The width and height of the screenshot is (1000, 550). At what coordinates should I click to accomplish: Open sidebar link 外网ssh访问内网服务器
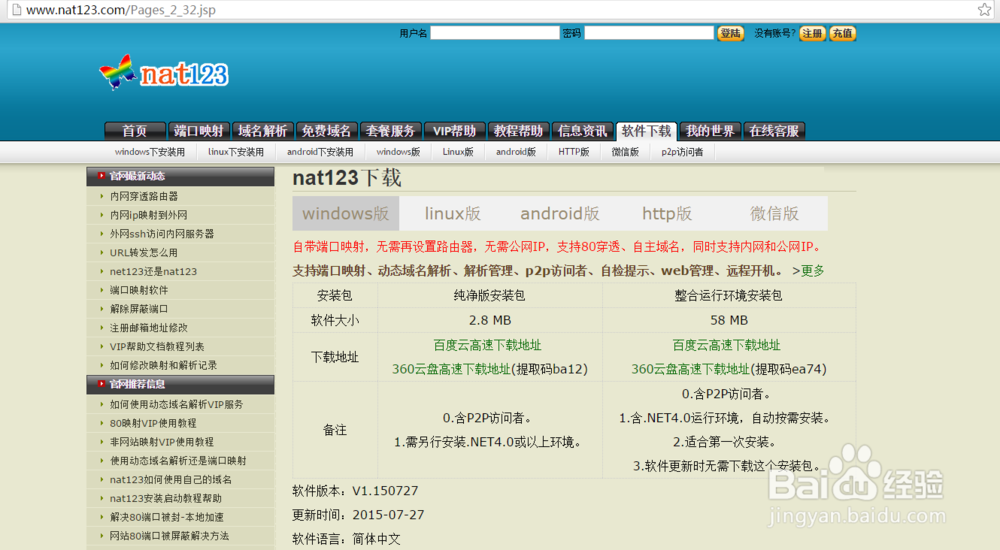tap(162, 234)
